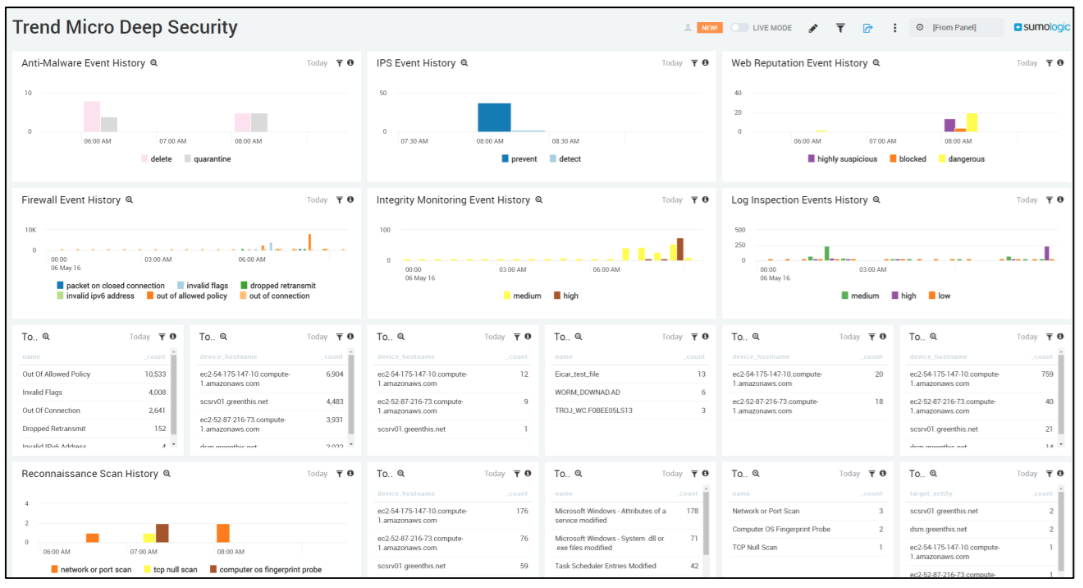Select the WORM_DOWNAD.AD row
Screen dimensions: 1083x588
(x=629, y=392)
